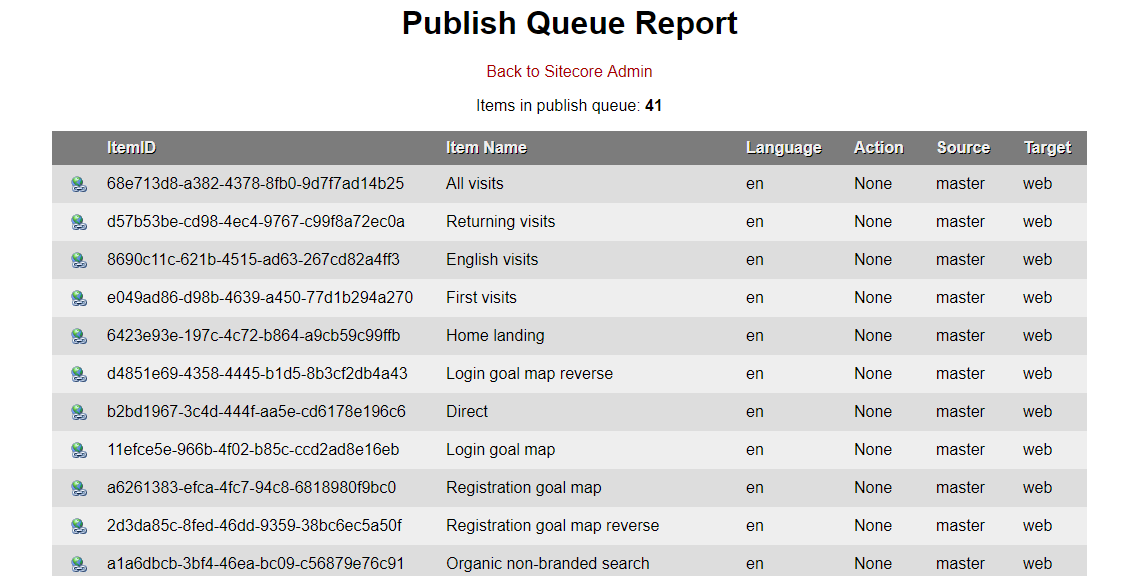Click the Language column header
The image size is (1146, 576).
pyautogui.click(x=784, y=148)
